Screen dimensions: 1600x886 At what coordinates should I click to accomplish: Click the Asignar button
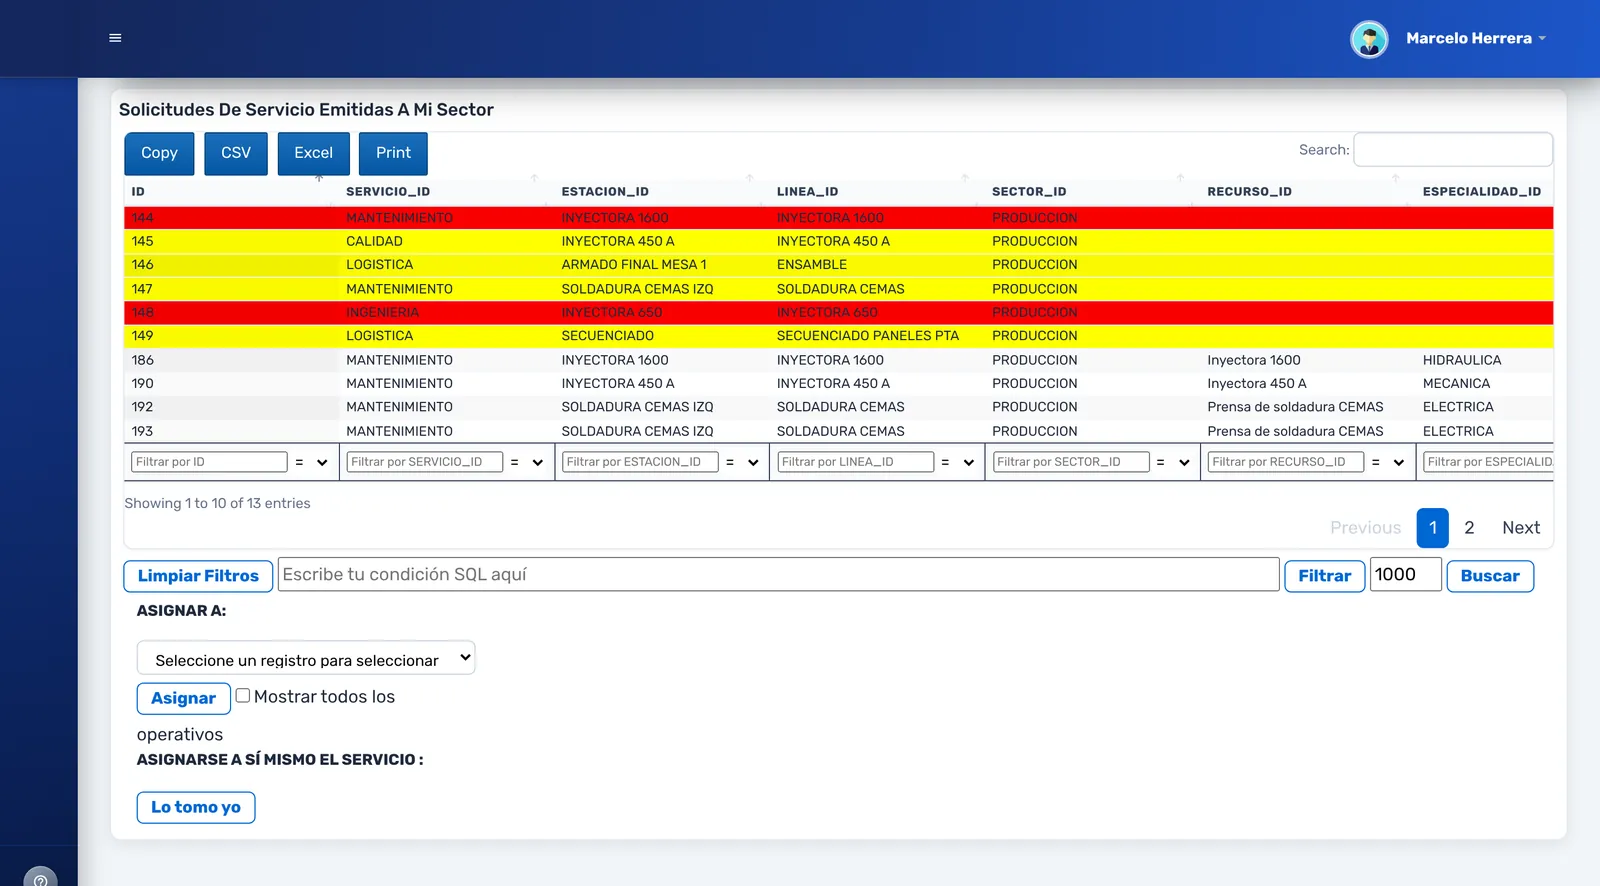coord(183,698)
